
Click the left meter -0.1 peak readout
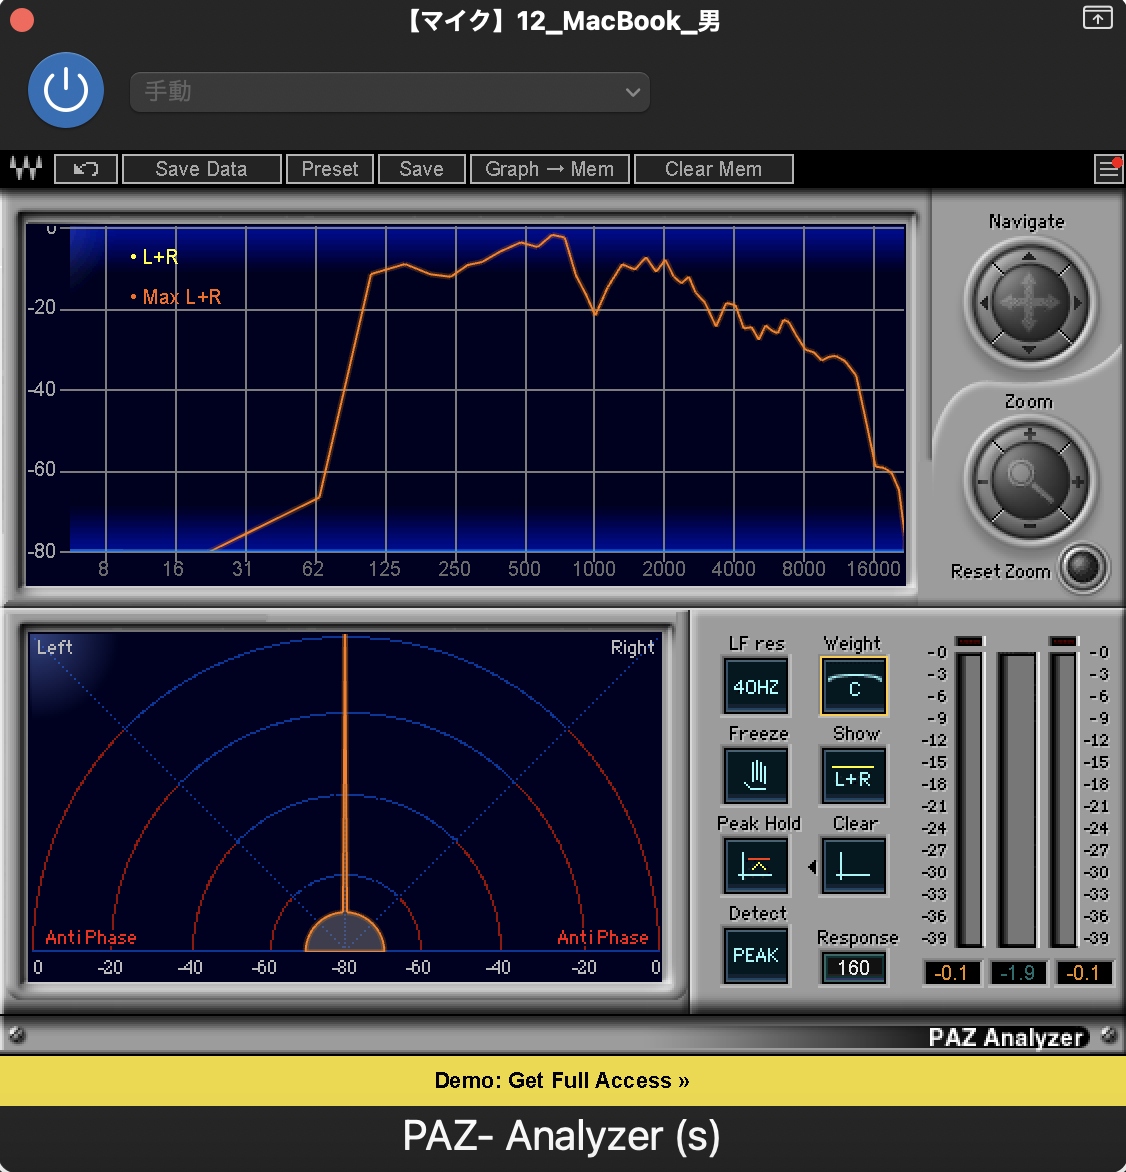tap(952, 972)
